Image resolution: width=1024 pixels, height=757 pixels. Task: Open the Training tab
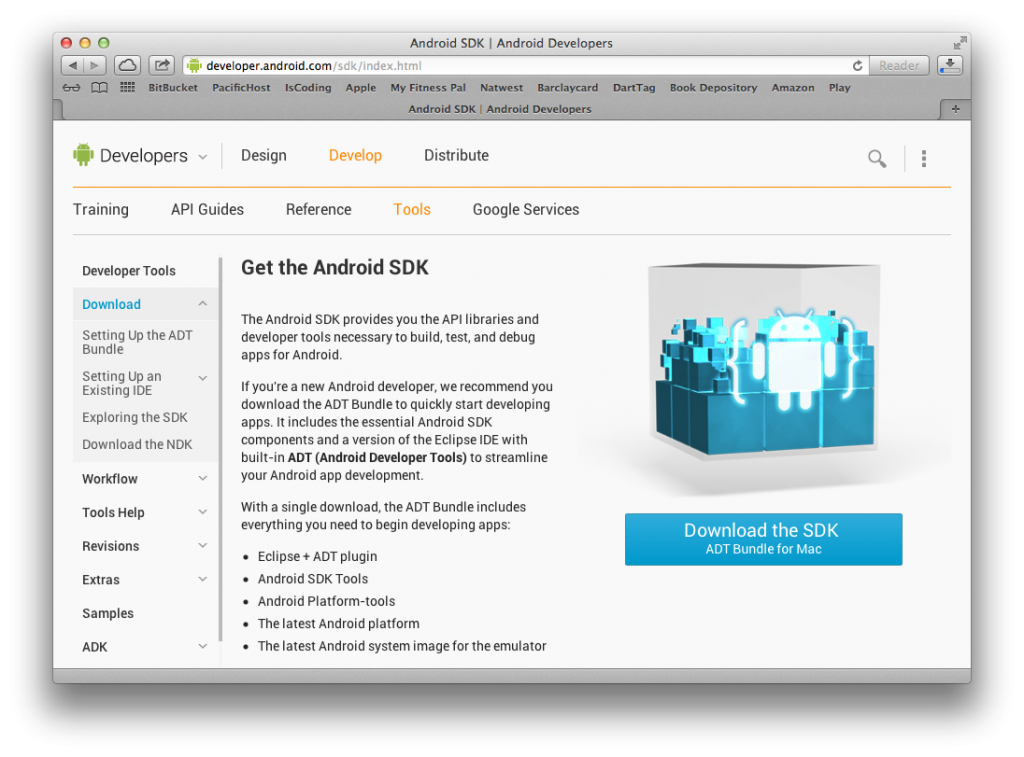click(x=101, y=210)
